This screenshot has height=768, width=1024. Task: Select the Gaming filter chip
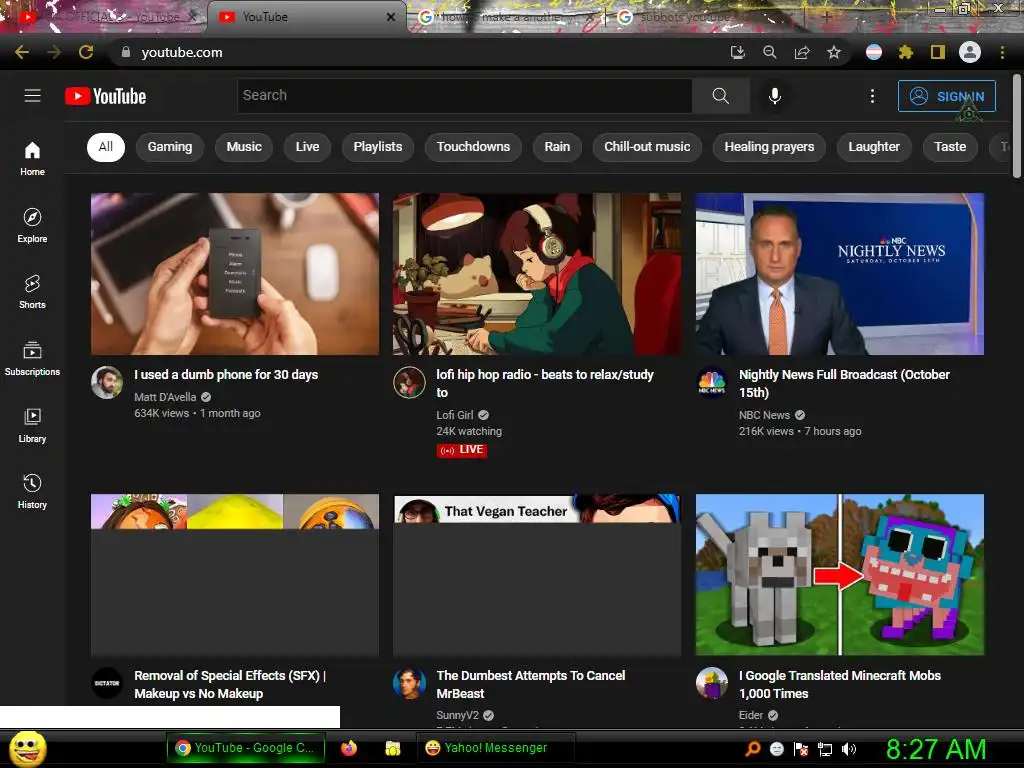pyautogui.click(x=170, y=147)
